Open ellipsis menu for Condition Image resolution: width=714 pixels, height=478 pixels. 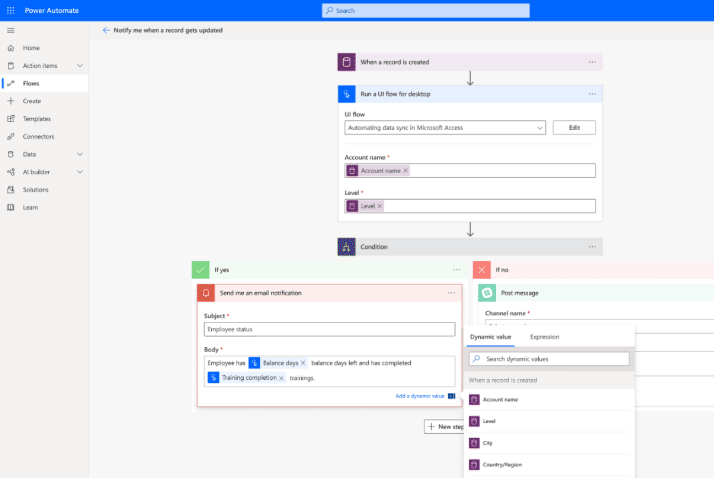click(x=592, y=247)
